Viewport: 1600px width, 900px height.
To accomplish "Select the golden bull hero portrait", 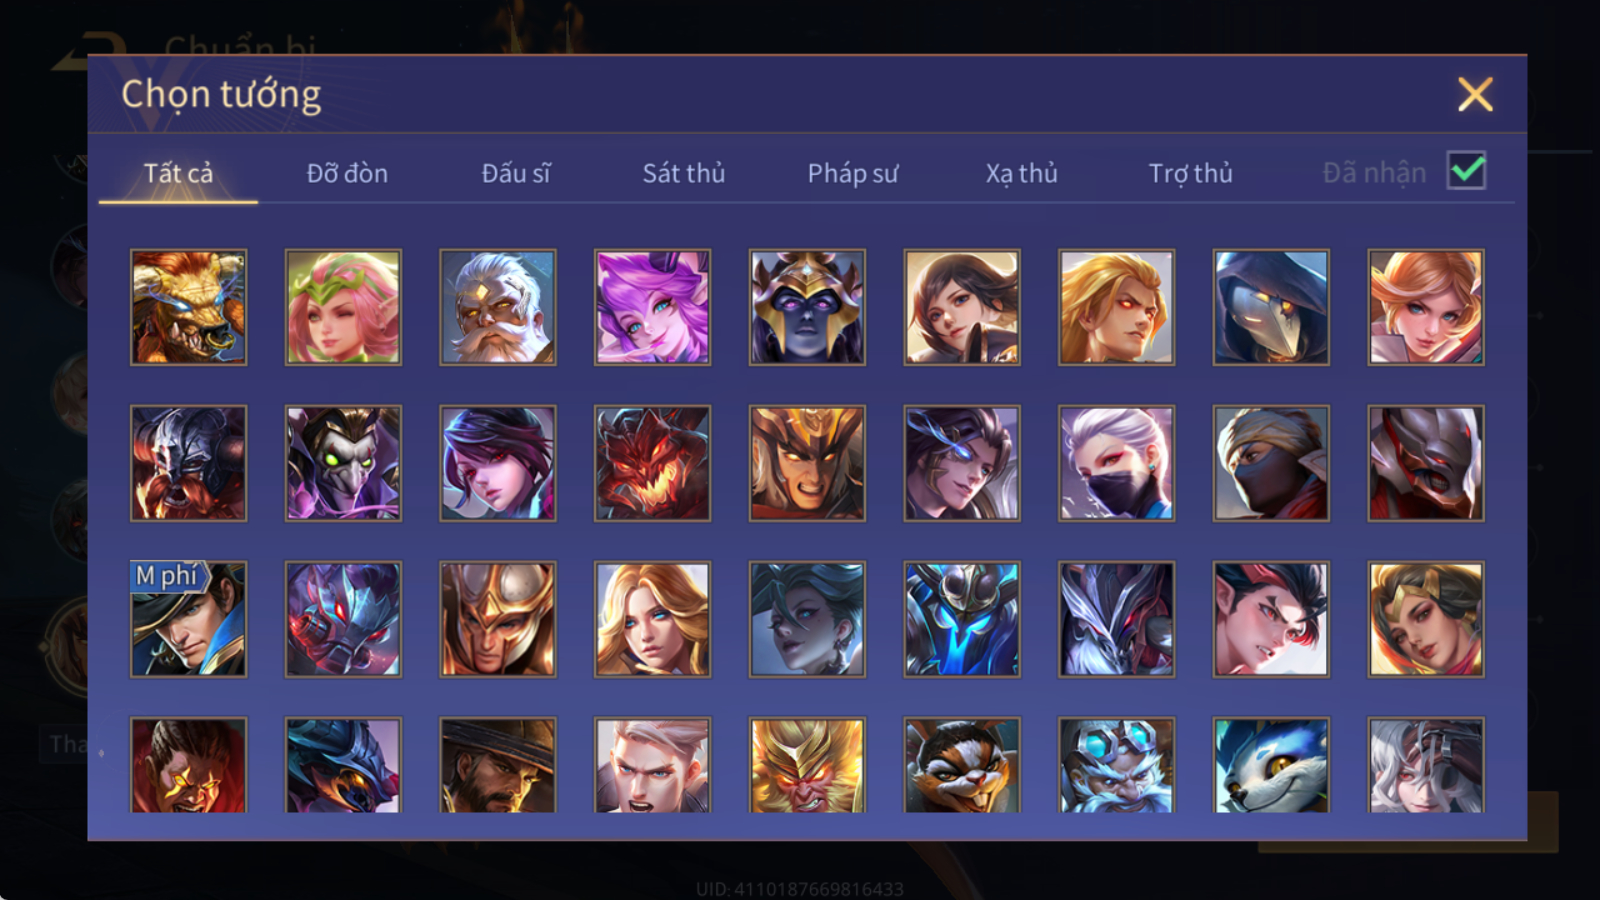I will click(x=188, y=307).
